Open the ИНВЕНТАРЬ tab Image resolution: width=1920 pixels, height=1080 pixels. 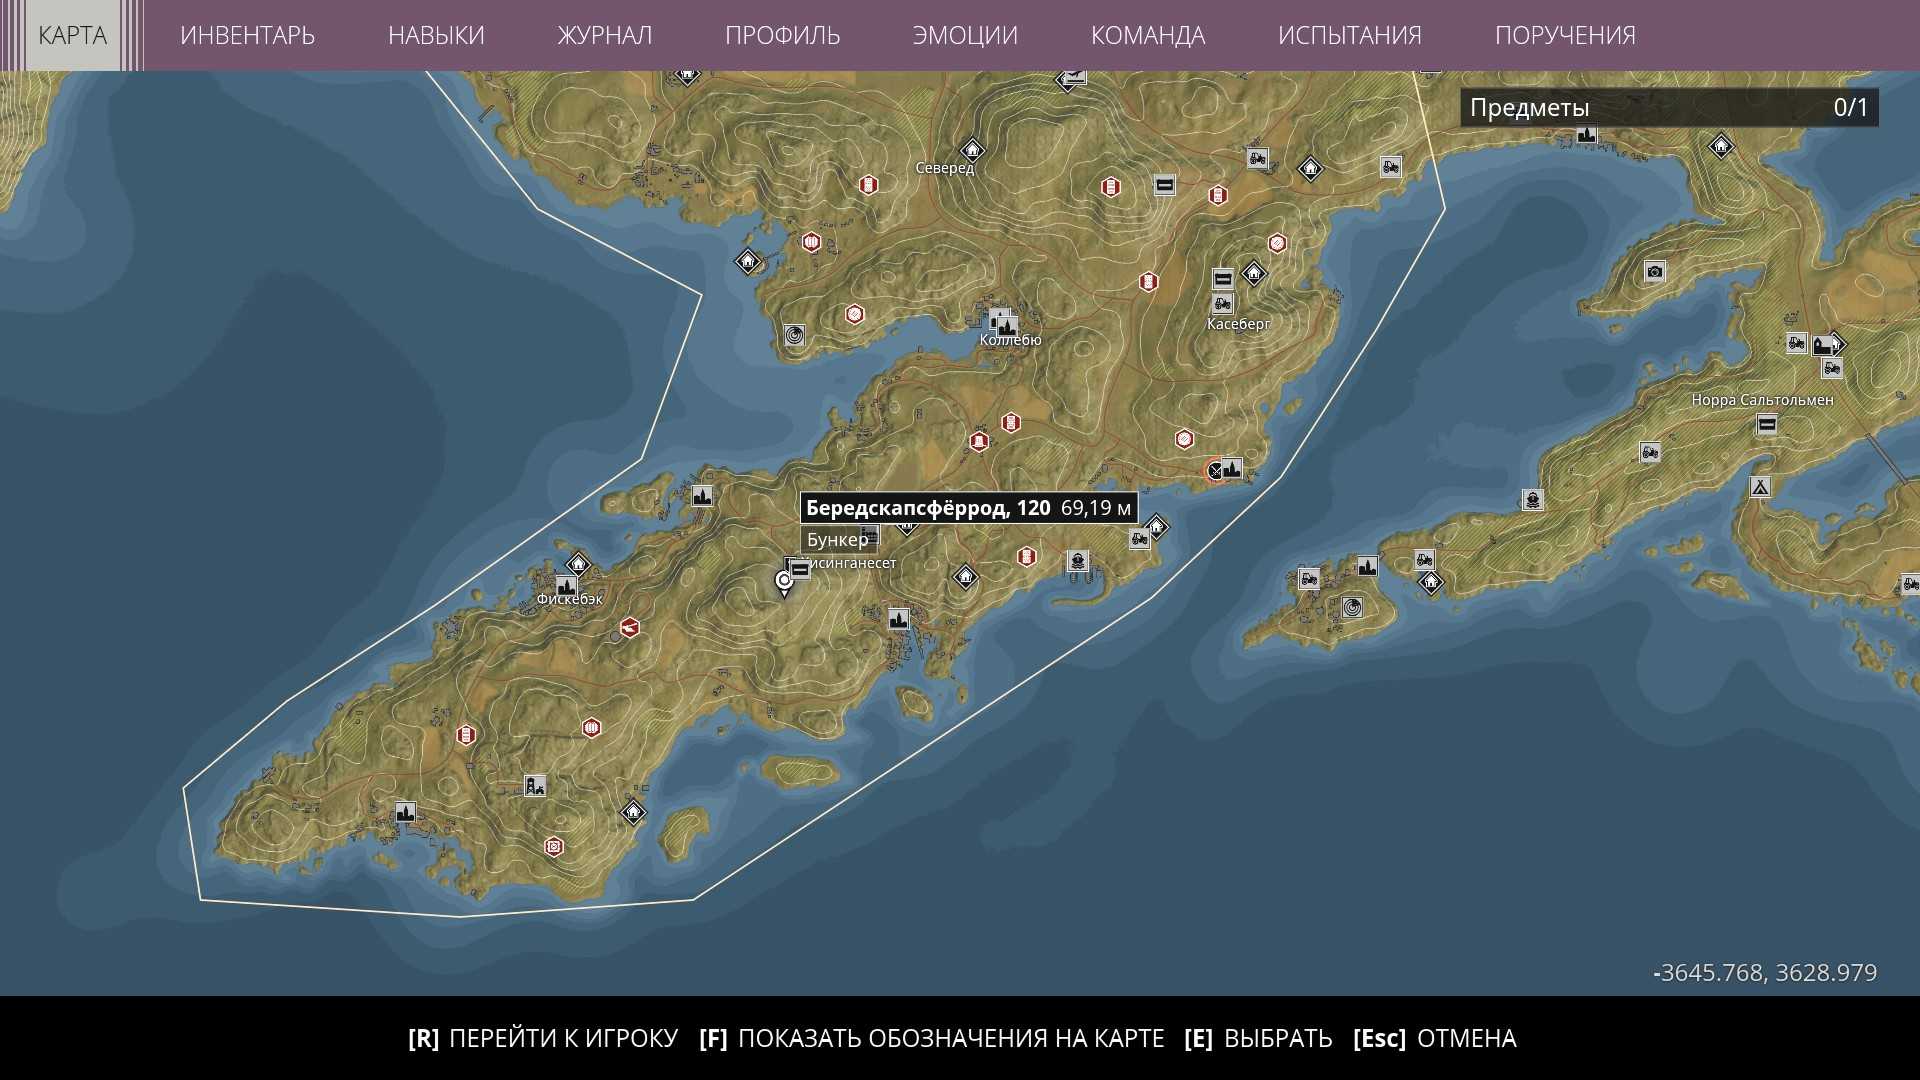(247, 35)
